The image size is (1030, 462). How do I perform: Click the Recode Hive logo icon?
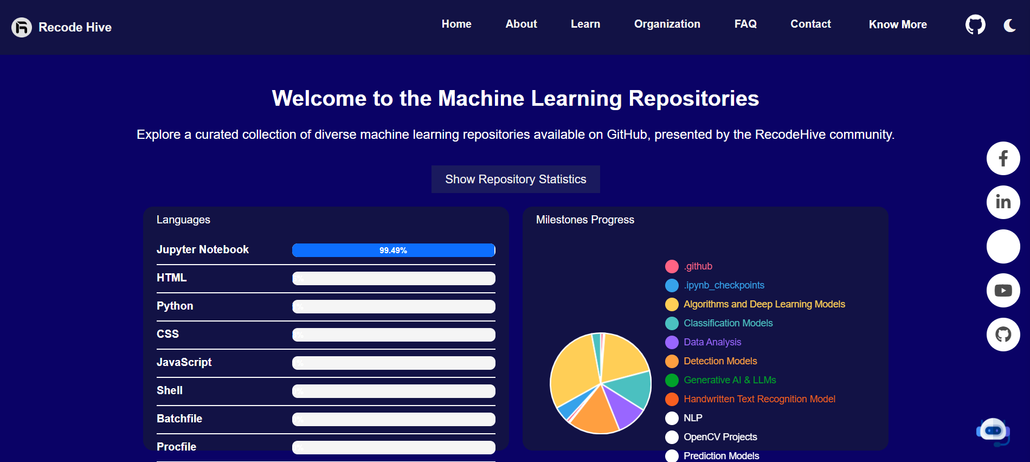[22, 27]
